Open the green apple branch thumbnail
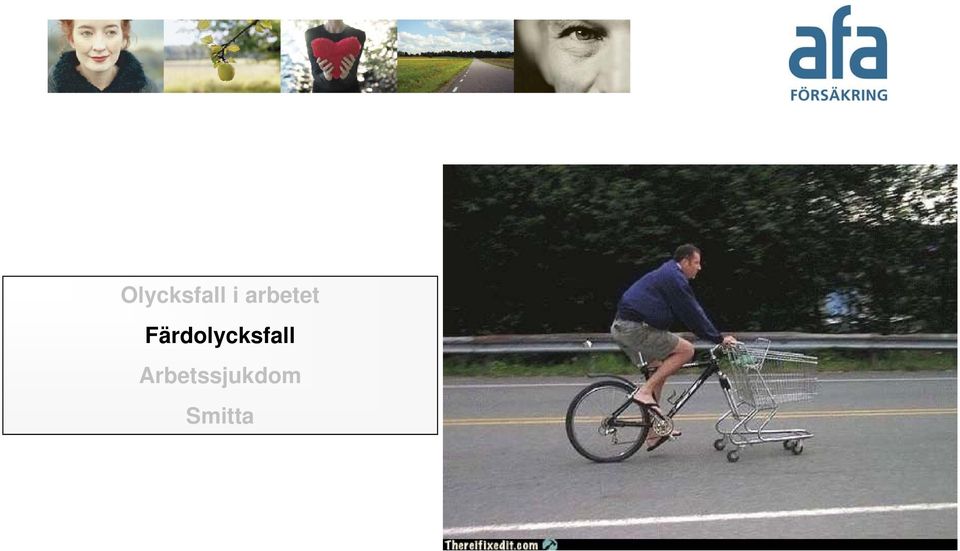The height and width of the screenshot is (551, 960). pos(222,56)
